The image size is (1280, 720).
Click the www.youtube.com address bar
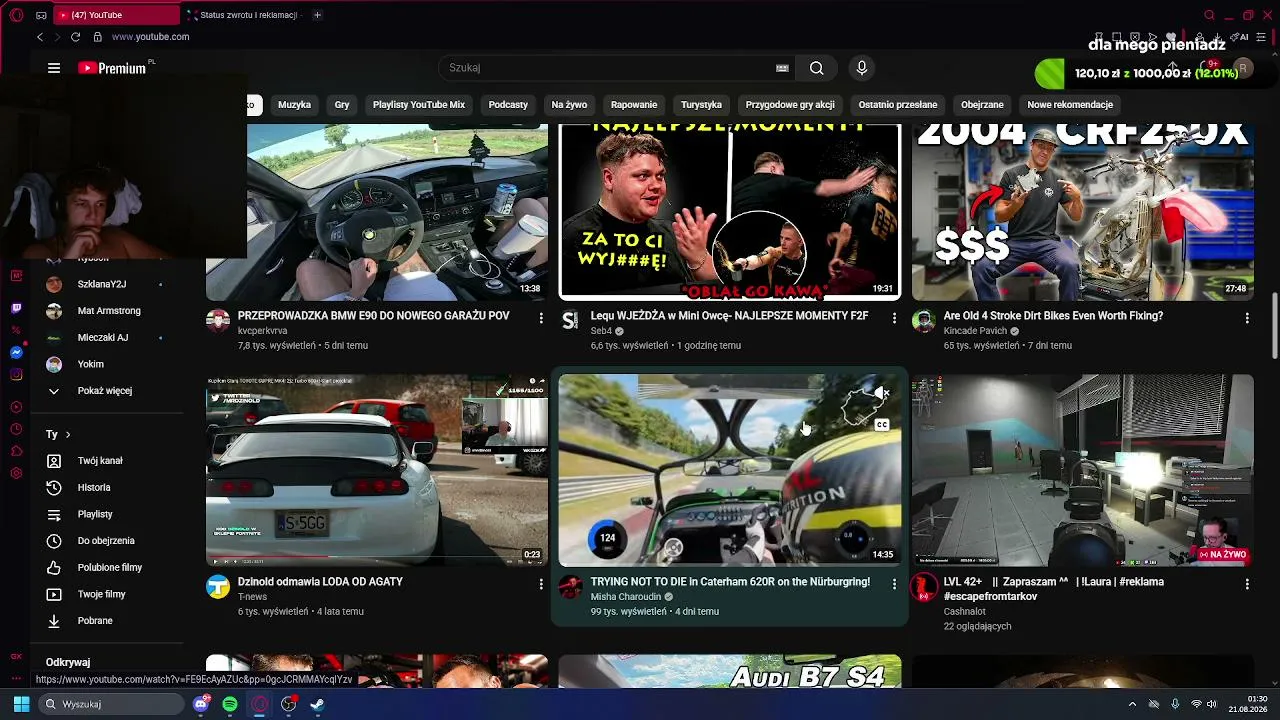150,37
